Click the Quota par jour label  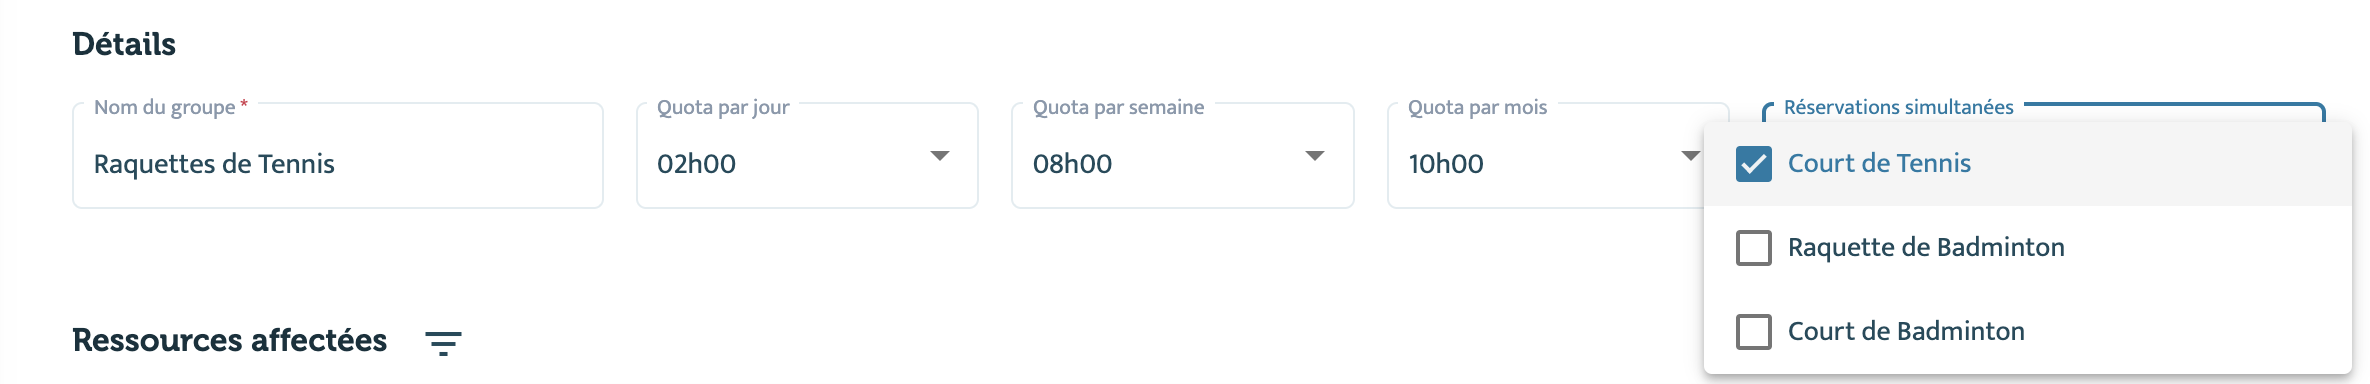pos(723,108)
